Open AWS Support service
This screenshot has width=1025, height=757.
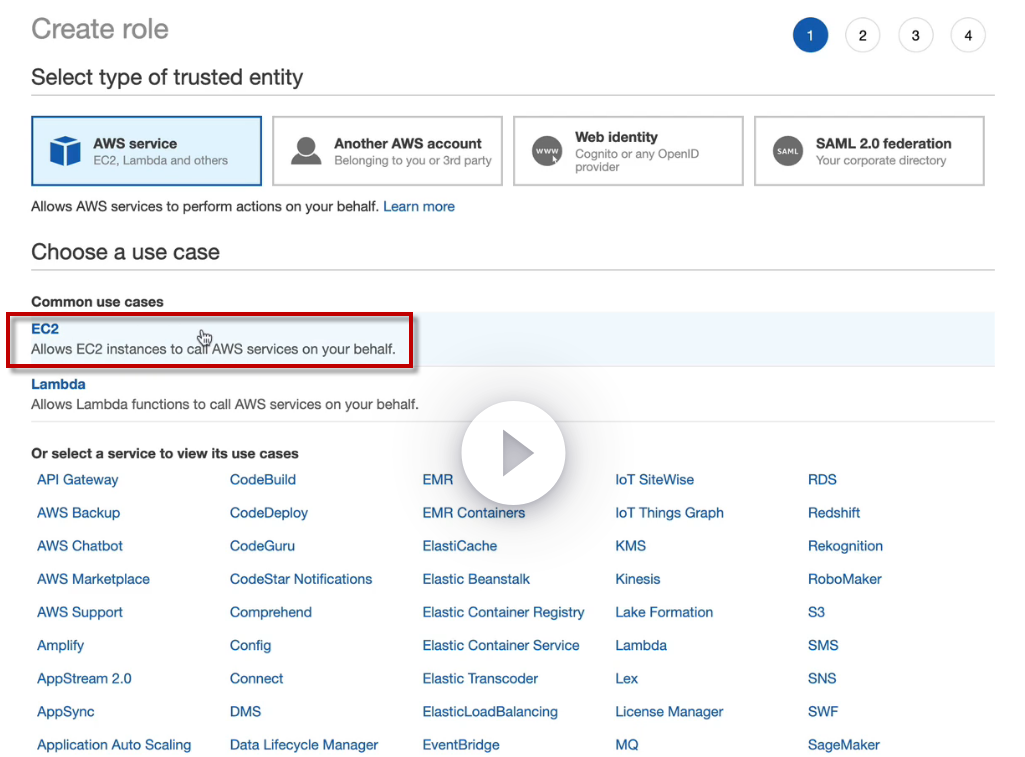[80, 613]
